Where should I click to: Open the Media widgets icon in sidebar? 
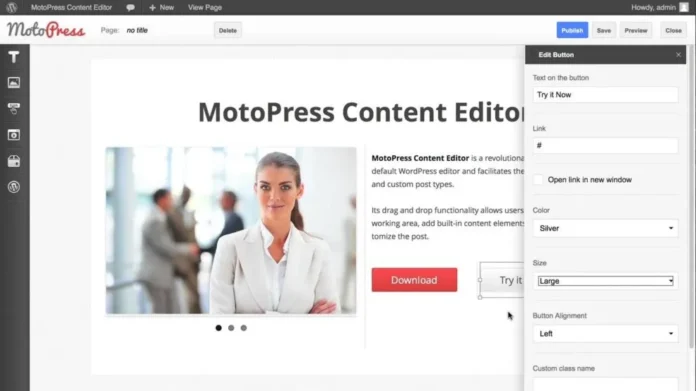click(x=14, y=134)
